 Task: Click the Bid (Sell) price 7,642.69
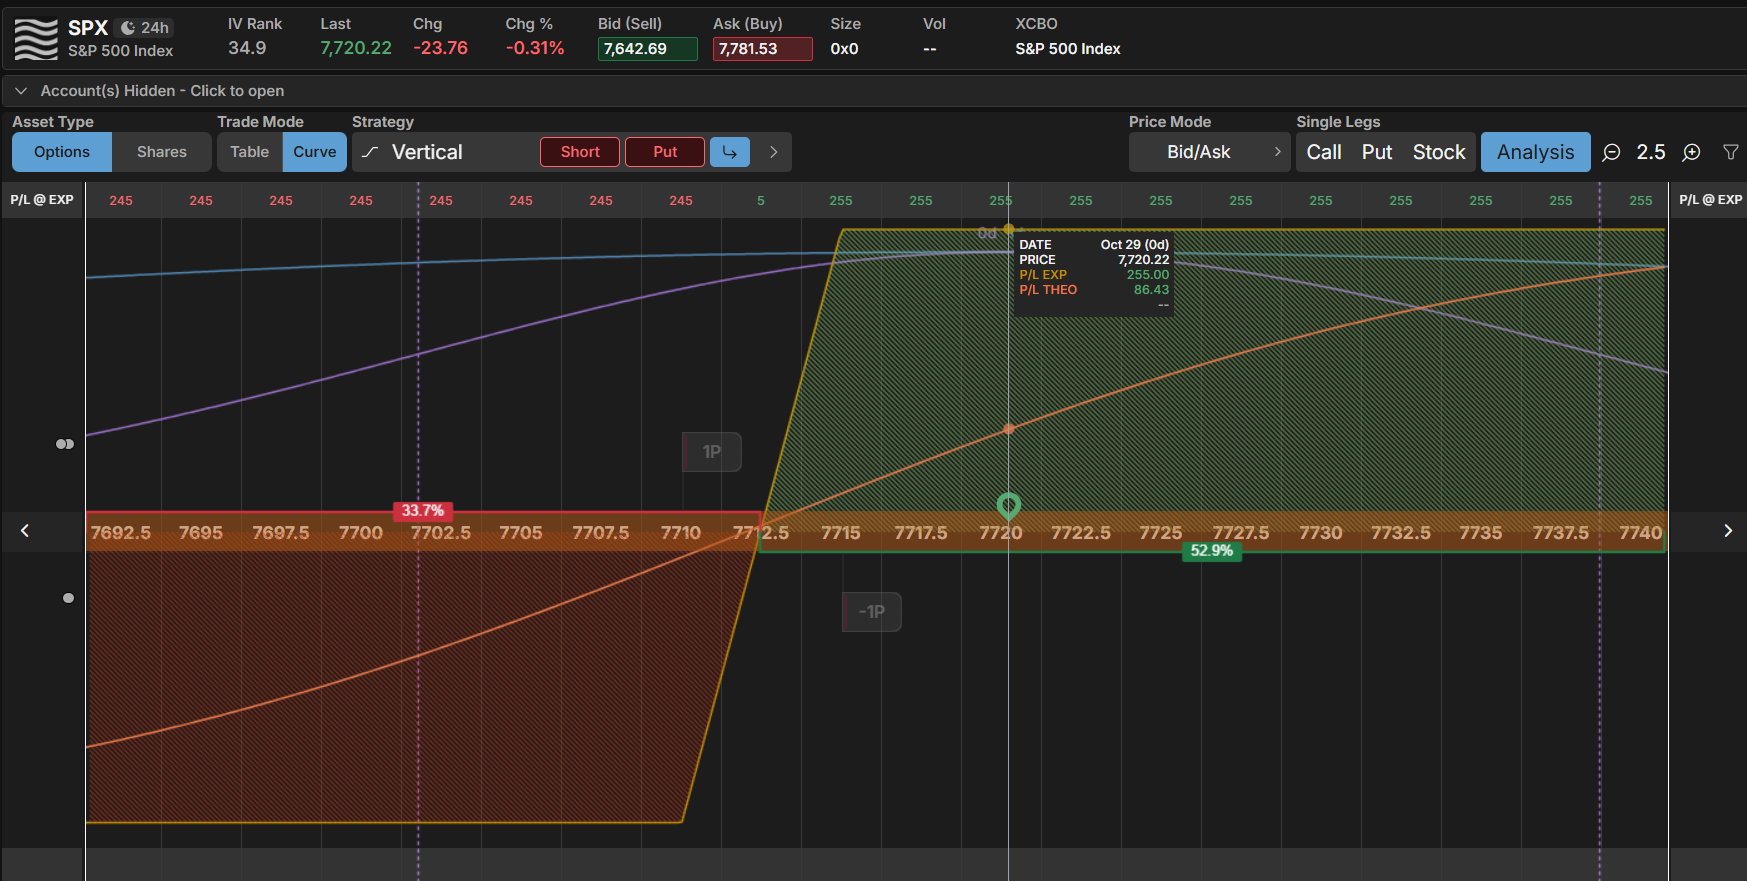647,49
